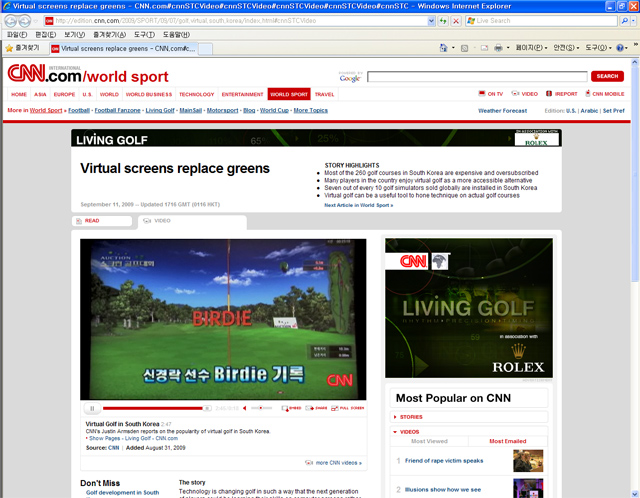
Task: Enter full screen video mode
Action: (x=347, y=408)
